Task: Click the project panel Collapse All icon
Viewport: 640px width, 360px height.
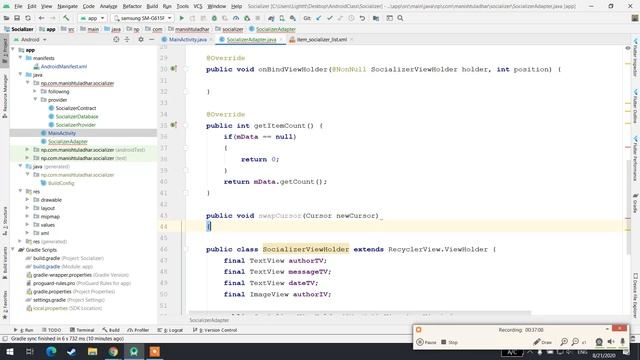Action: [x=127, y=40]
